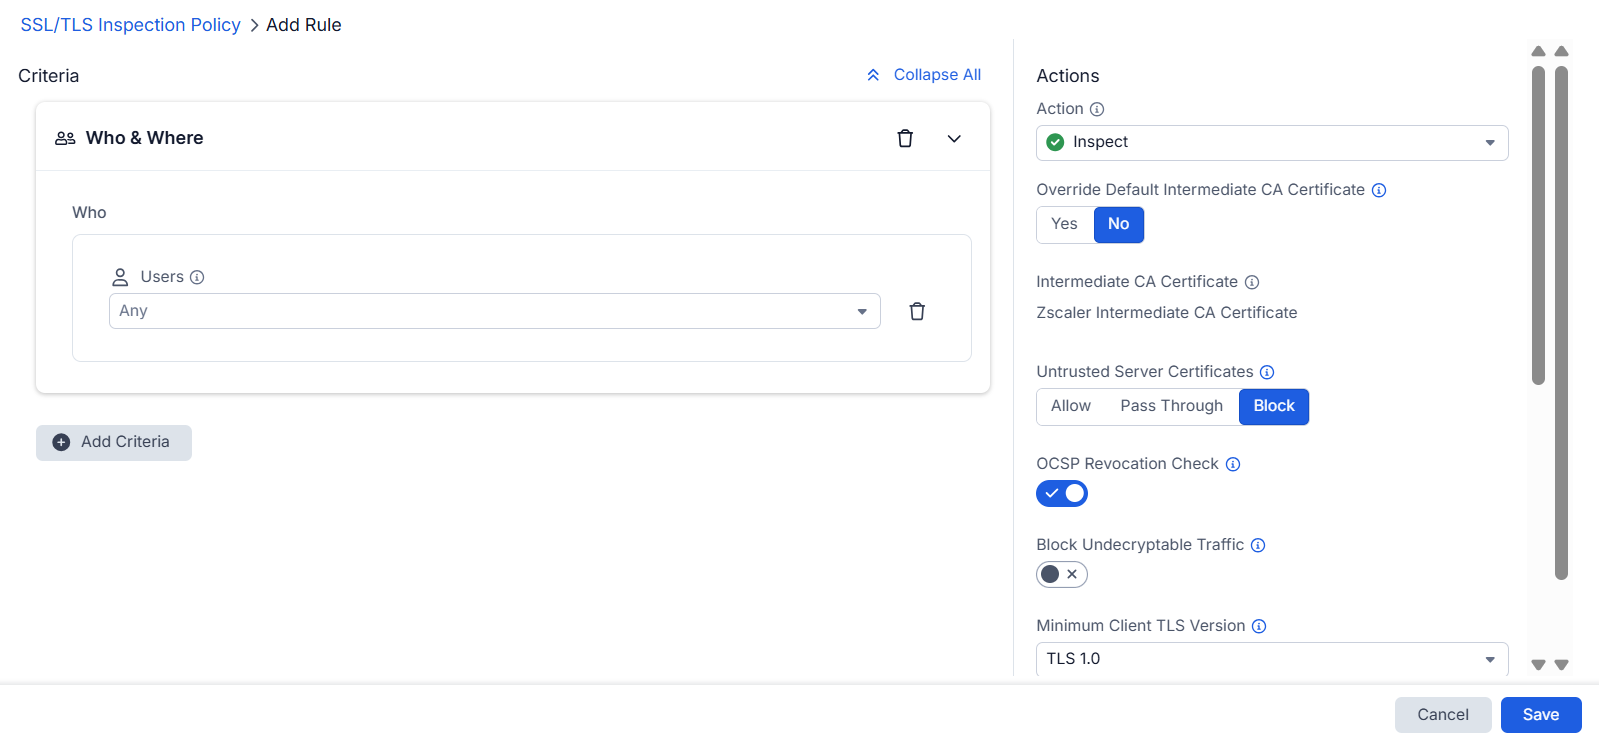Screen dimensions: 1599x740
Task: Choose Block for Untrusted Server Certificates
Action: pos(1274,406)
